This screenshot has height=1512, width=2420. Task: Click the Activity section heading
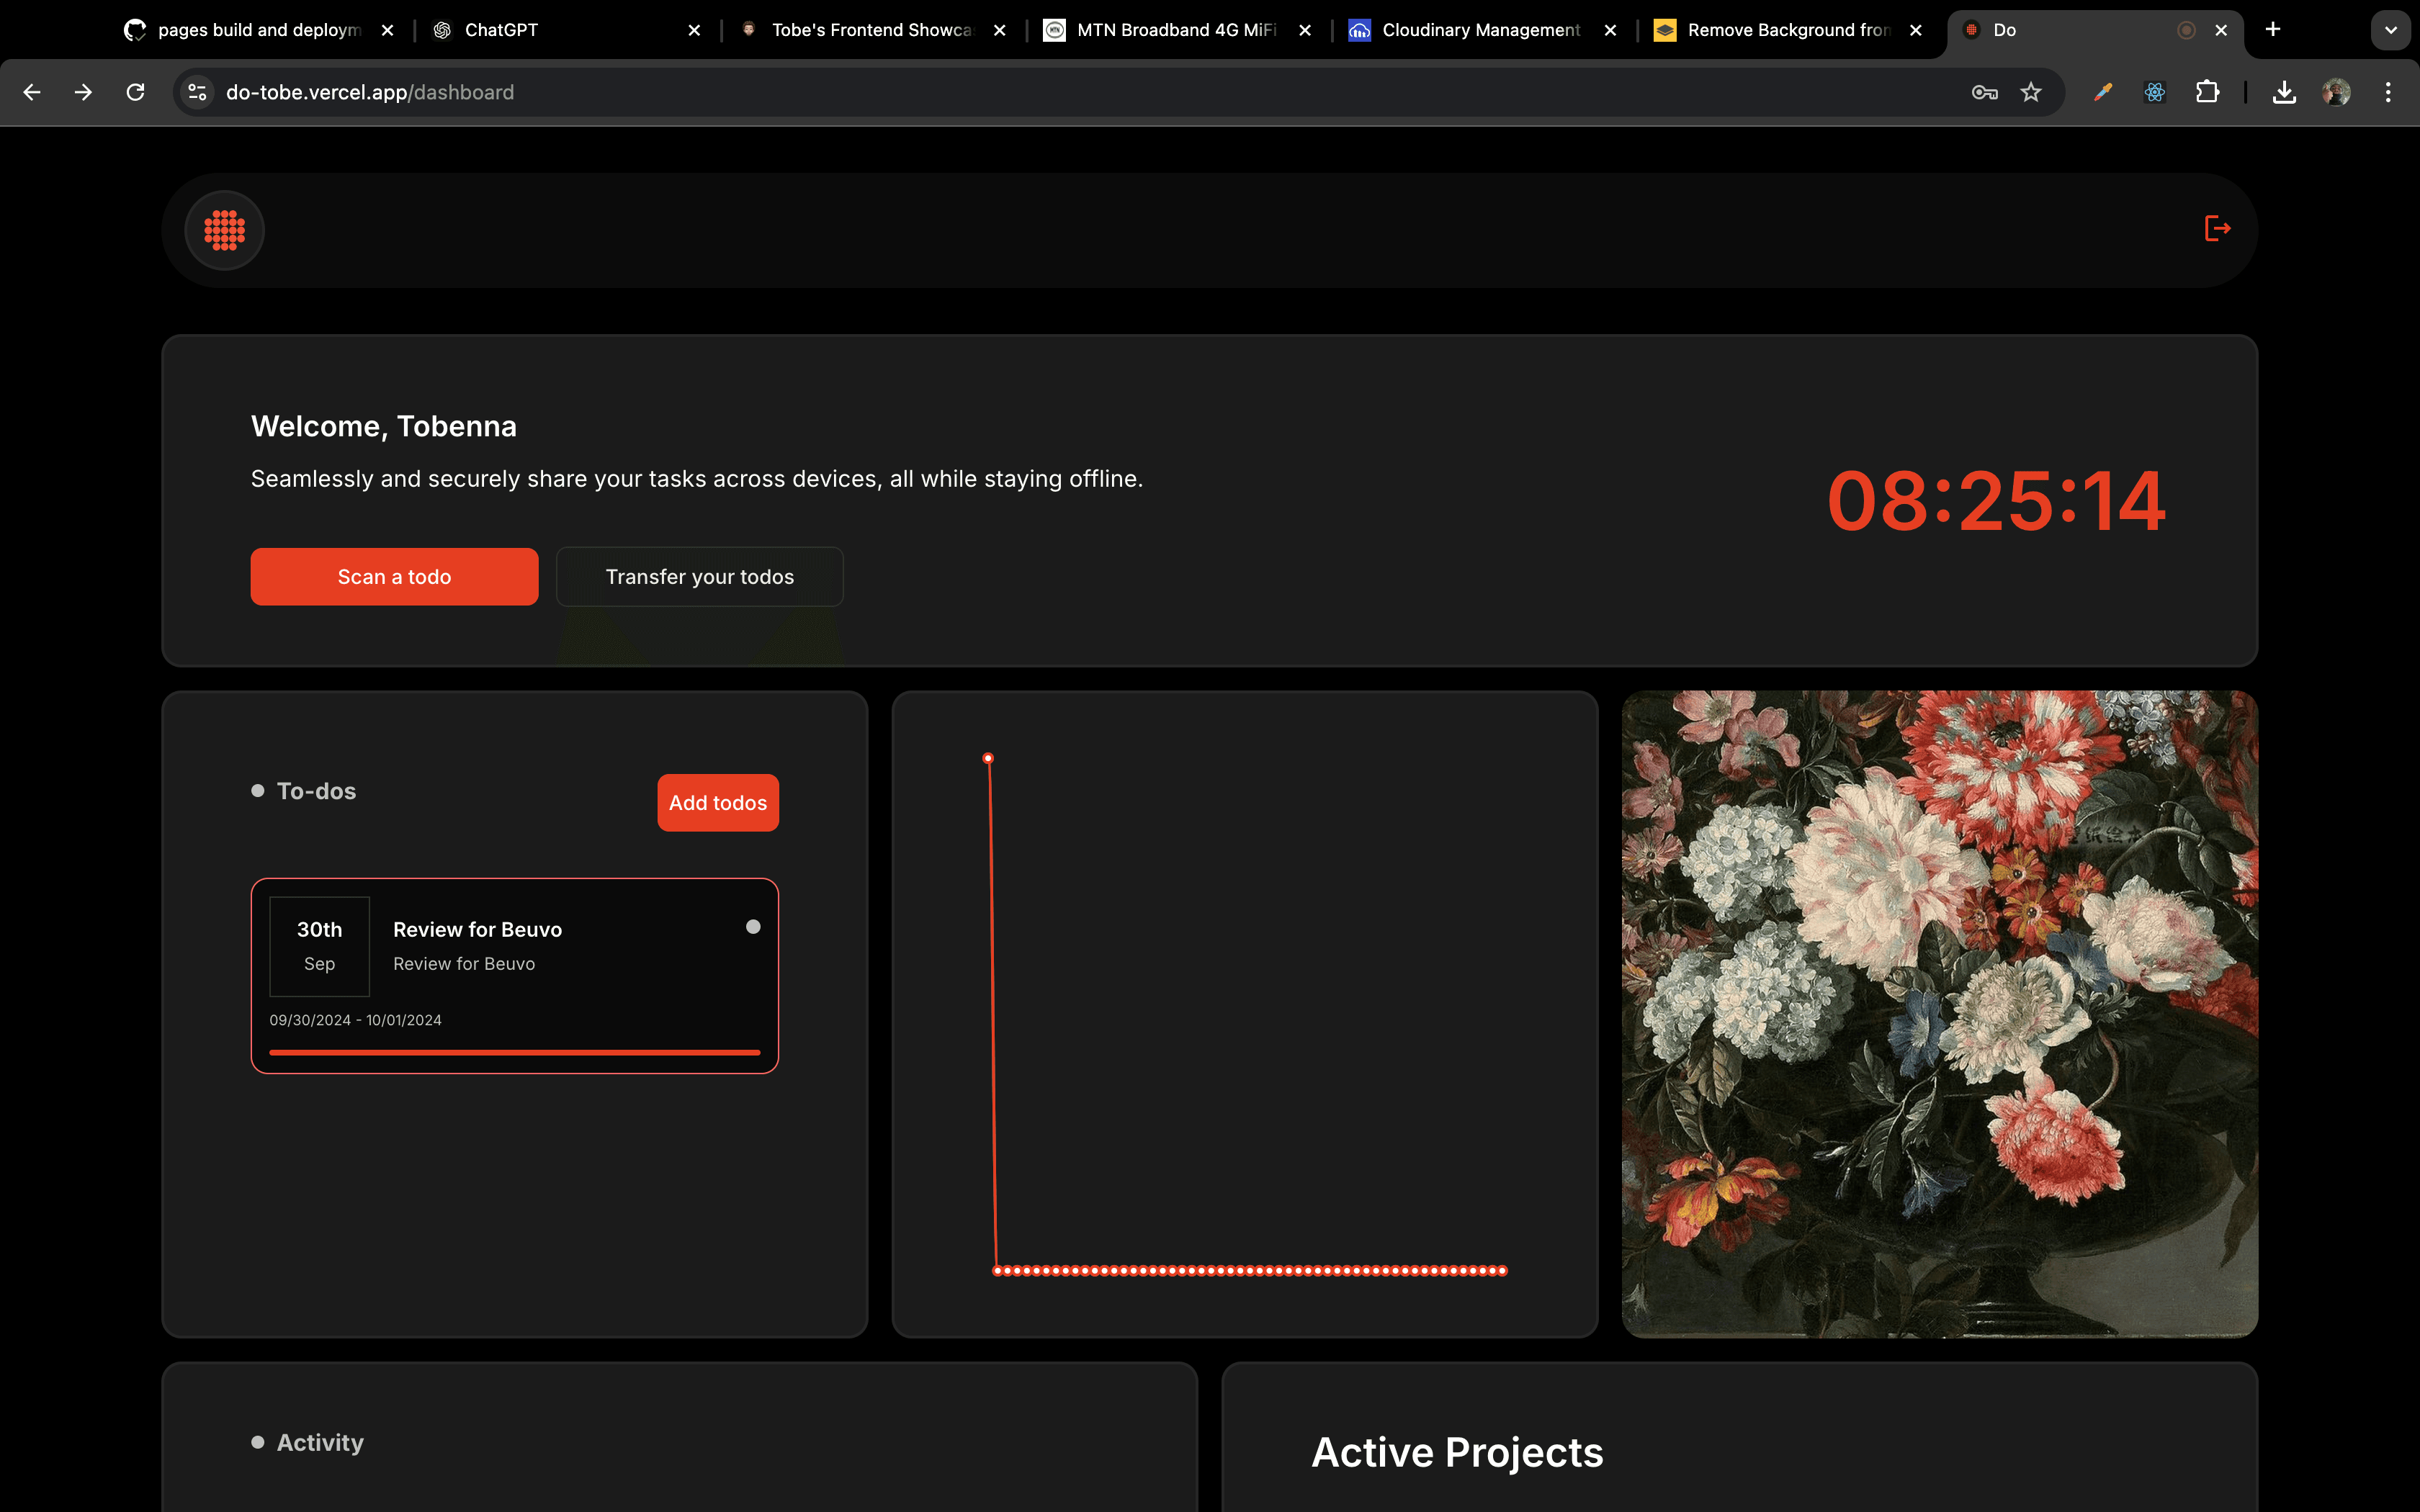click(320, 1442)
